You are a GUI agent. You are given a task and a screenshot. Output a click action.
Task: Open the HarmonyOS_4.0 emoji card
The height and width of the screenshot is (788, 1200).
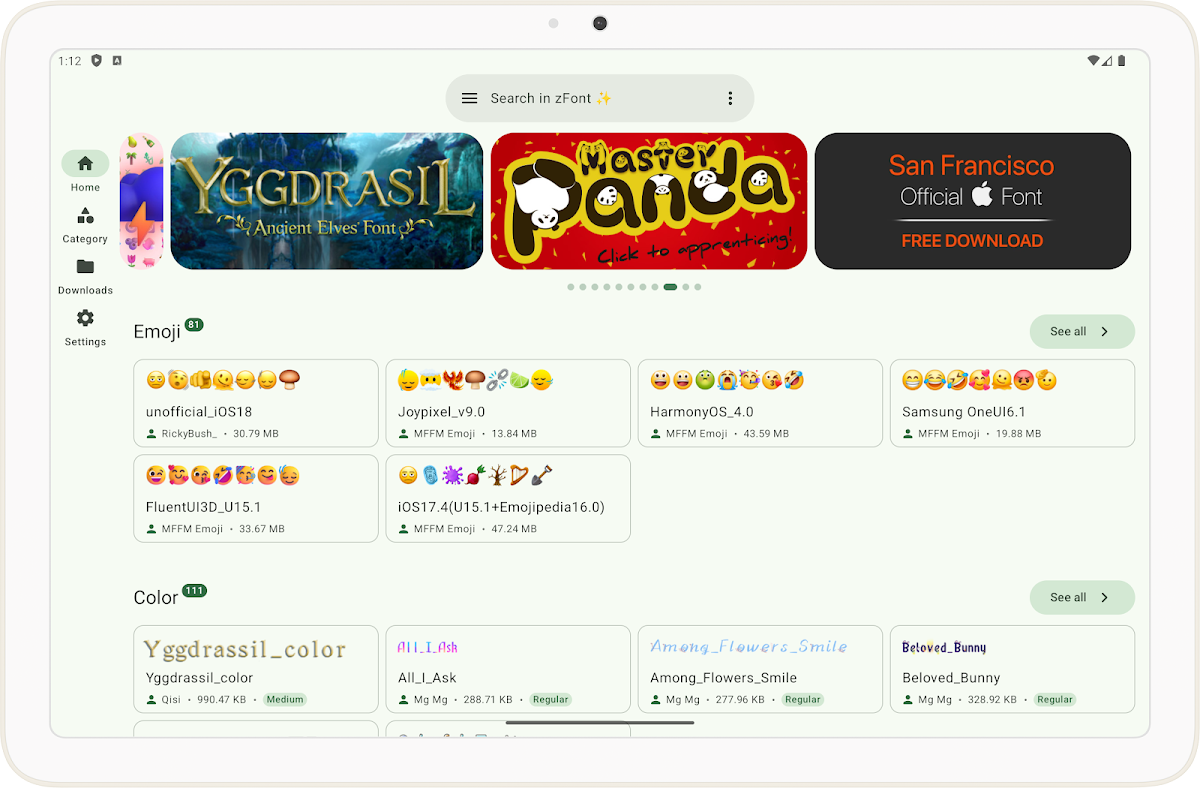point(760,403)
